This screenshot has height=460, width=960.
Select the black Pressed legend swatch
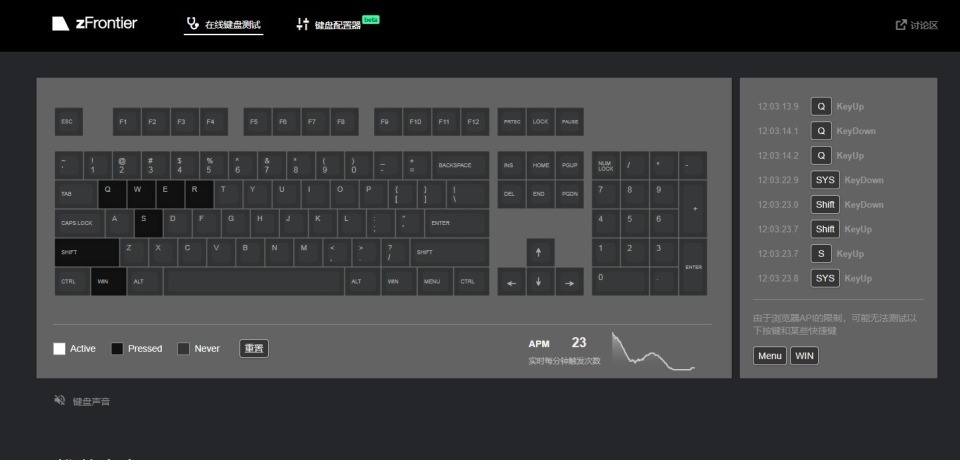coord(117,349)
